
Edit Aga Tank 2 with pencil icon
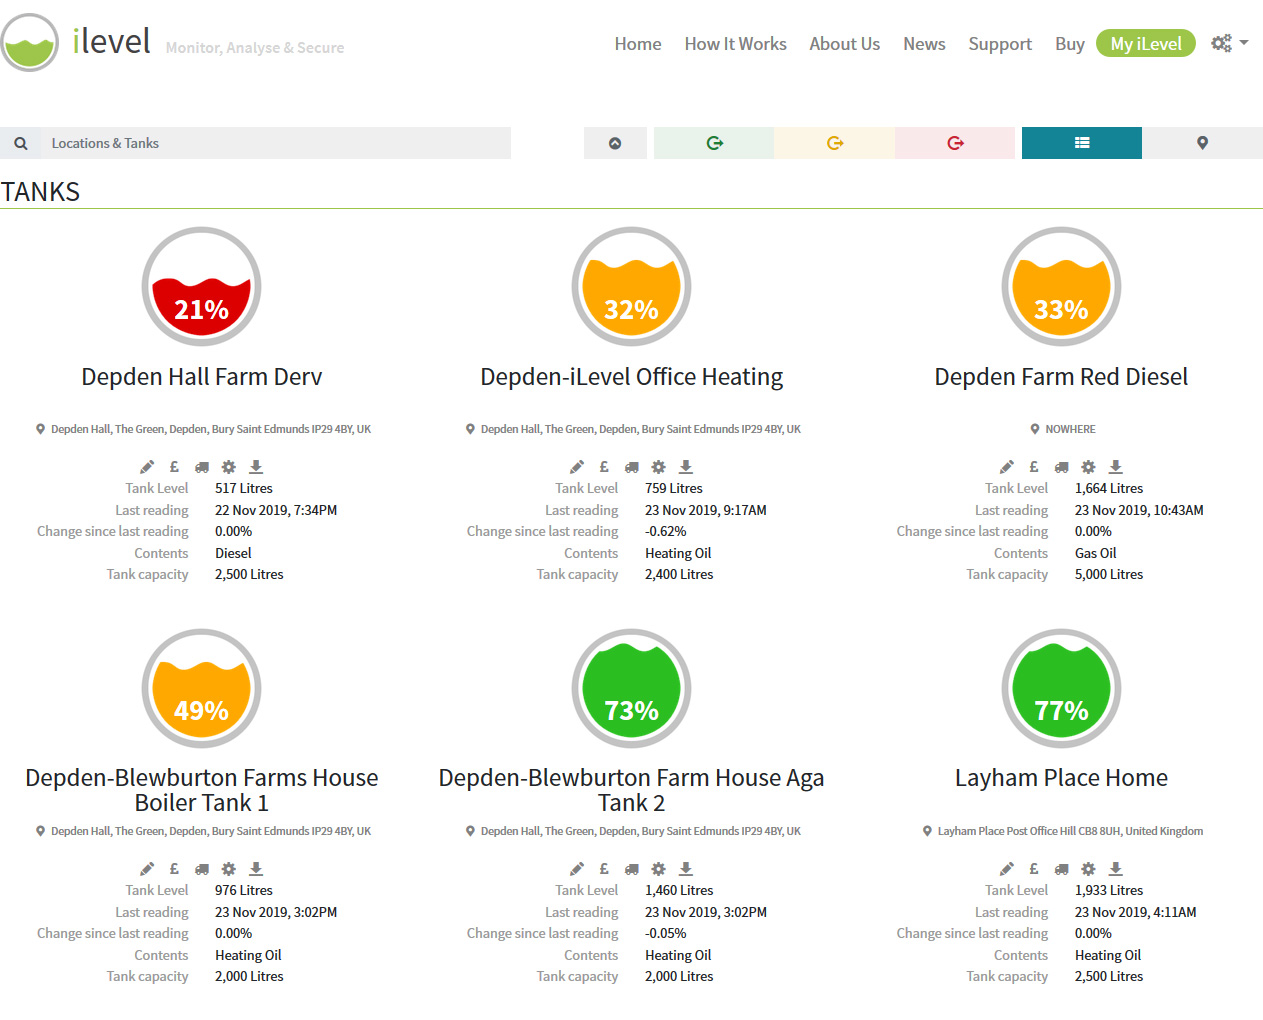click(x=577, y=869)
